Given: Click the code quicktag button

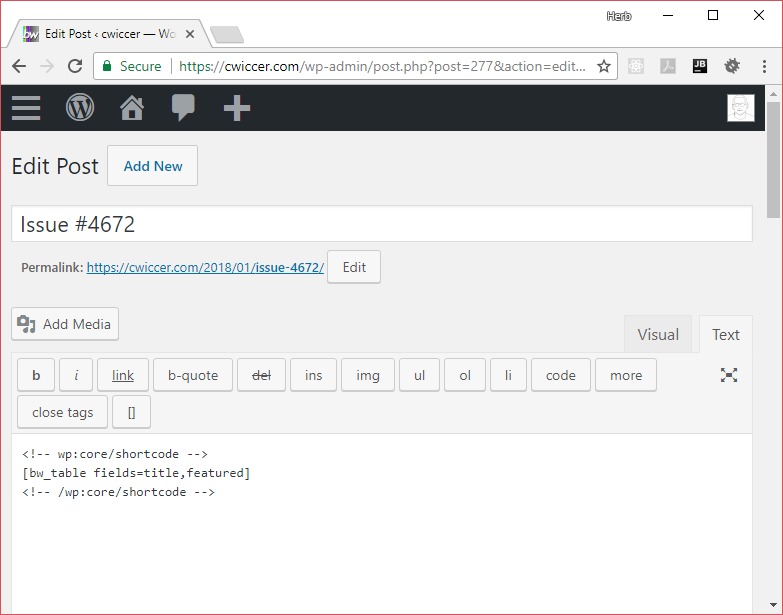Looking at the screenshot, I should tap(561, 375).
